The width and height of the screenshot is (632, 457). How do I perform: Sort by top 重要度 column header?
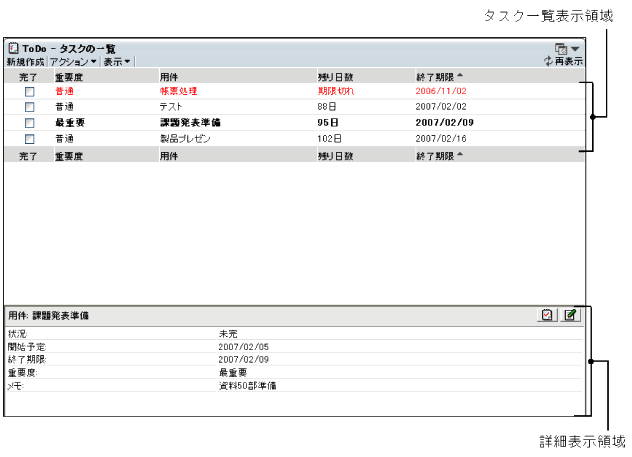click(x=69, y=77)
